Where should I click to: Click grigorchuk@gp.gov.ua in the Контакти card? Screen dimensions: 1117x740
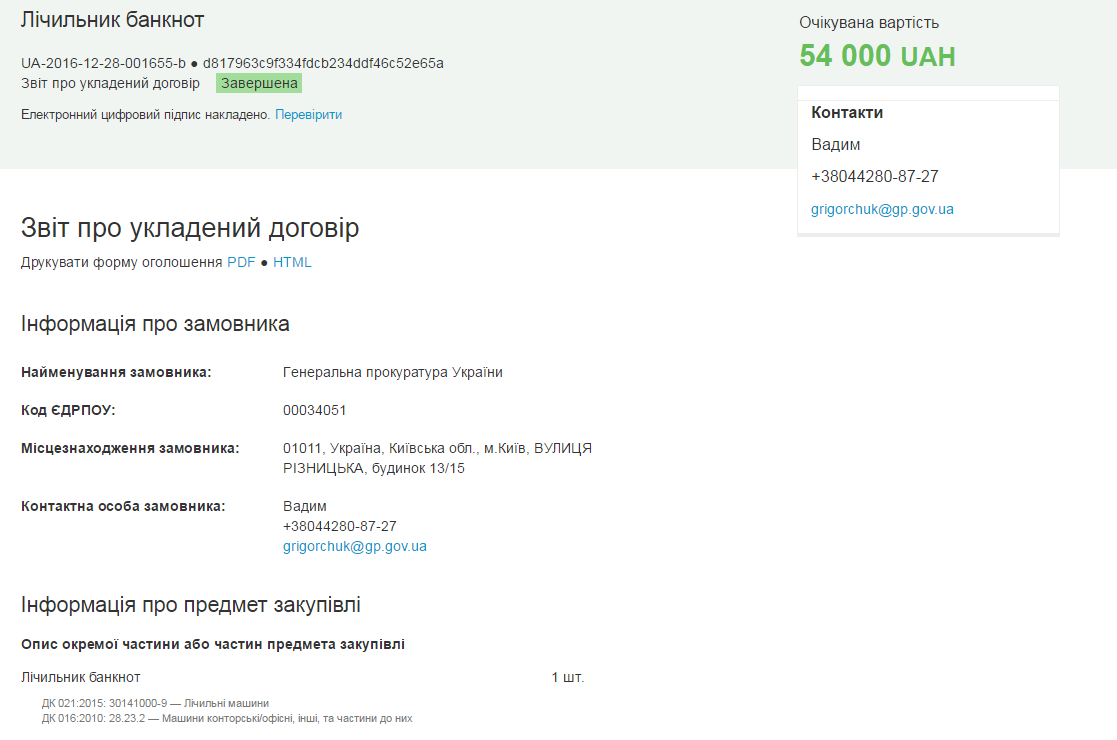point(882,209)
